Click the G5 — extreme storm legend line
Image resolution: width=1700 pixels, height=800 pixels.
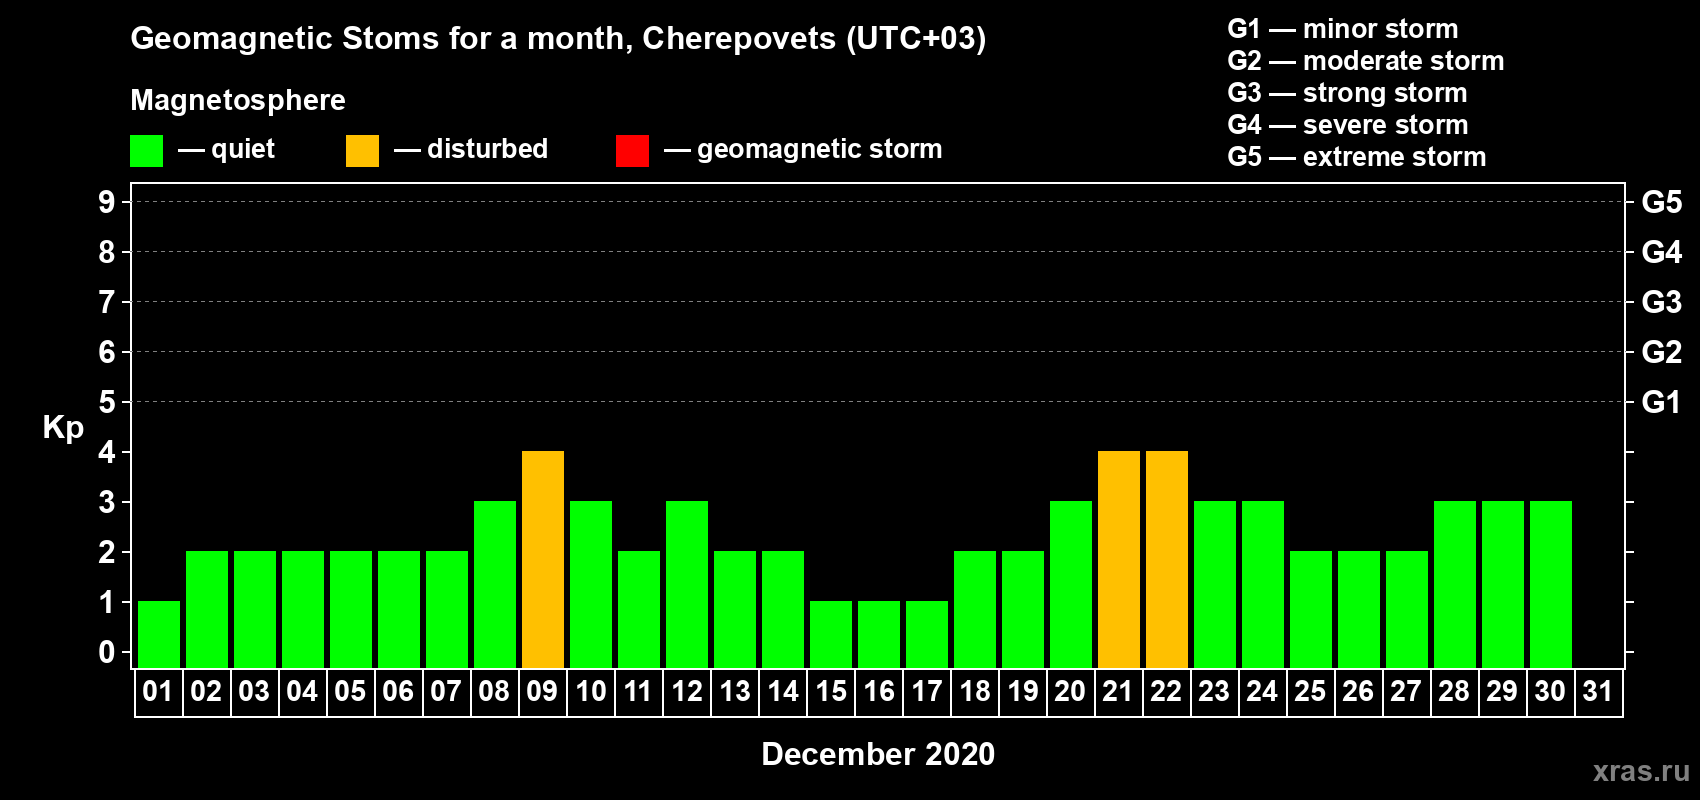point(1357,157)
